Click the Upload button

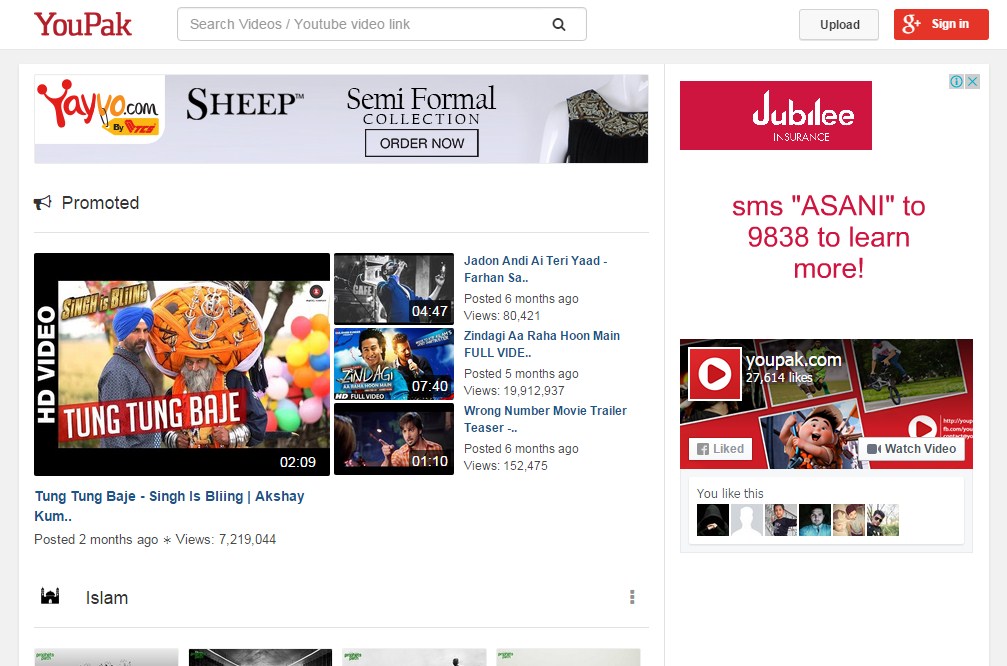coord(839,24)
